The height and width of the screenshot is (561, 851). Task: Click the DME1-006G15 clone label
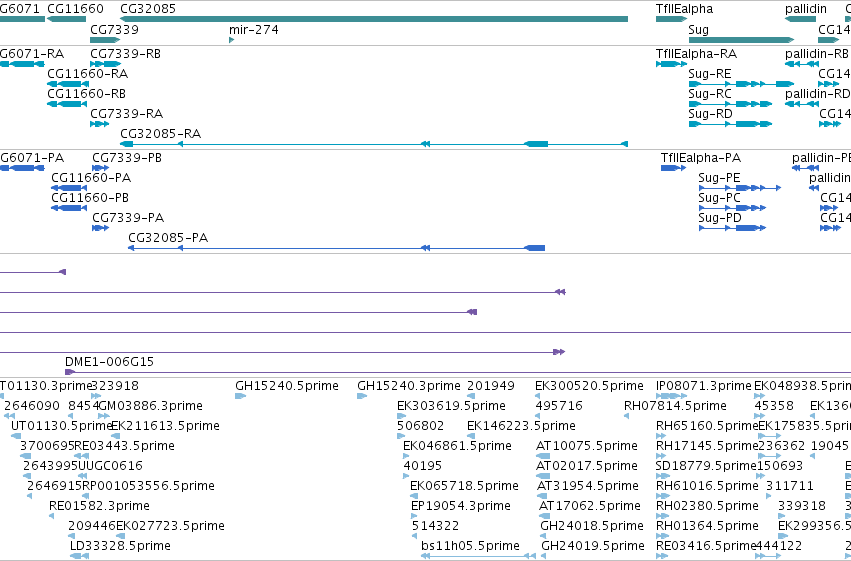tap(109, 362)
